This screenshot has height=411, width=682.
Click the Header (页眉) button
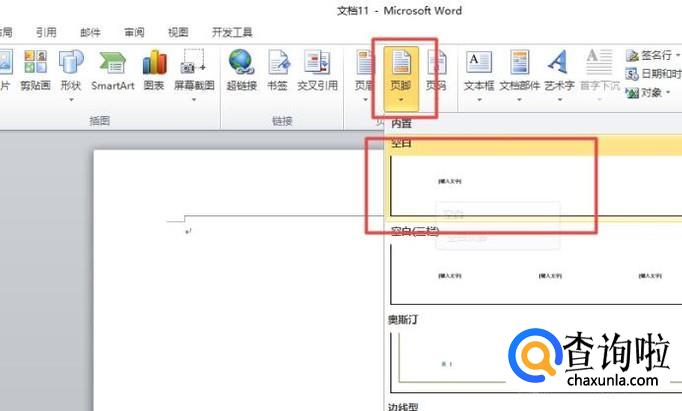(364, 75)
